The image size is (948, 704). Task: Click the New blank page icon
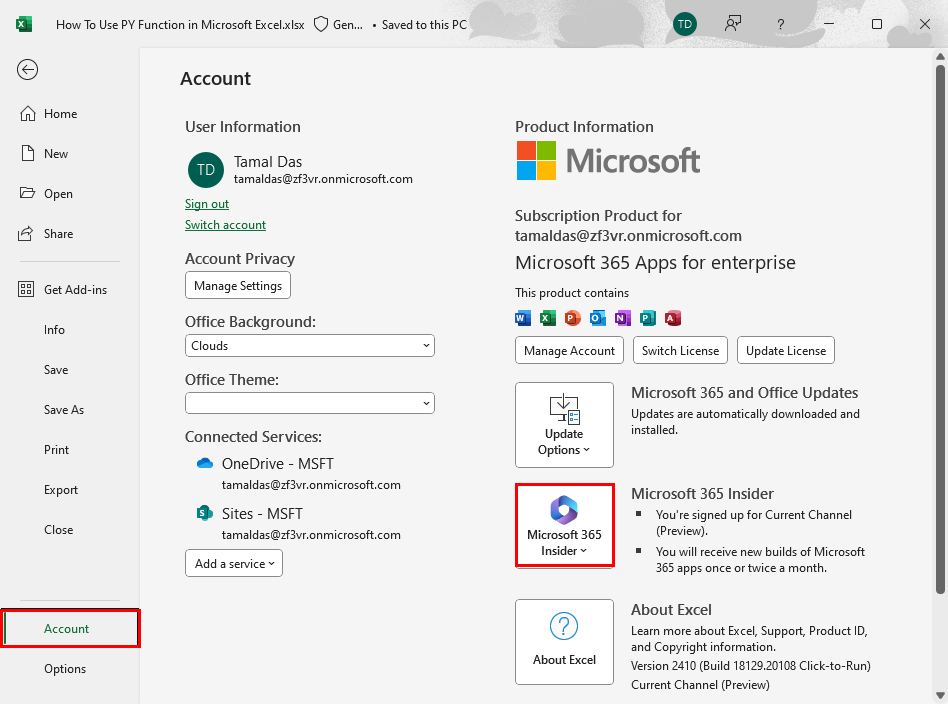pos(28,154)
